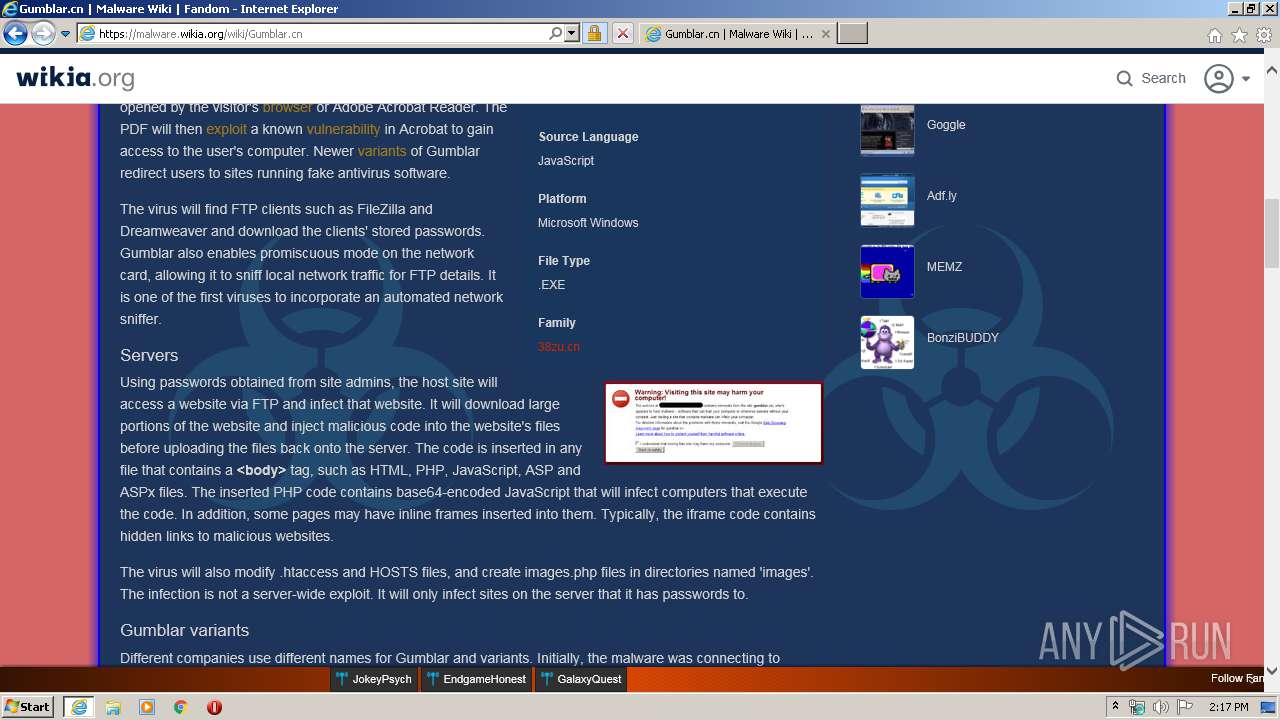
Task: Open the EndgameHonest wiki bar item
Action: point(476,679)
